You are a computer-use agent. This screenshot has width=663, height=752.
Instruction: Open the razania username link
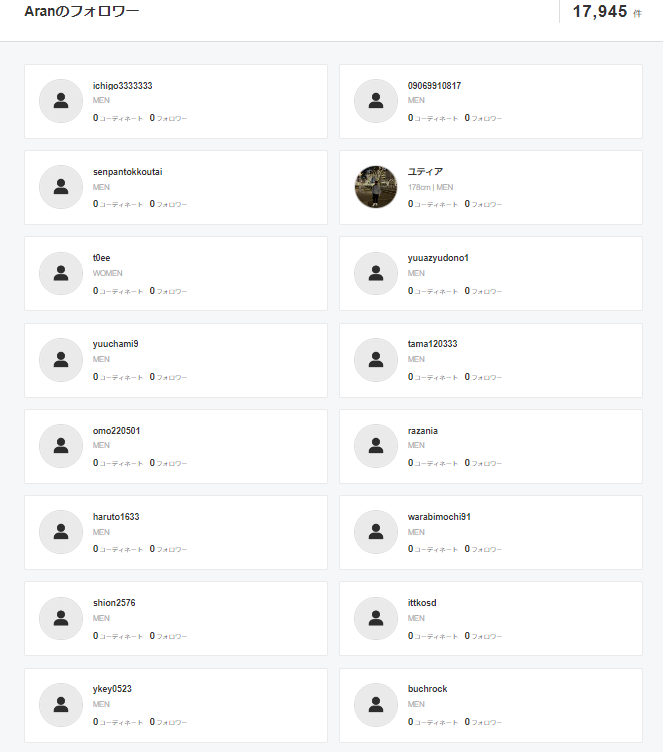[423, 431]
